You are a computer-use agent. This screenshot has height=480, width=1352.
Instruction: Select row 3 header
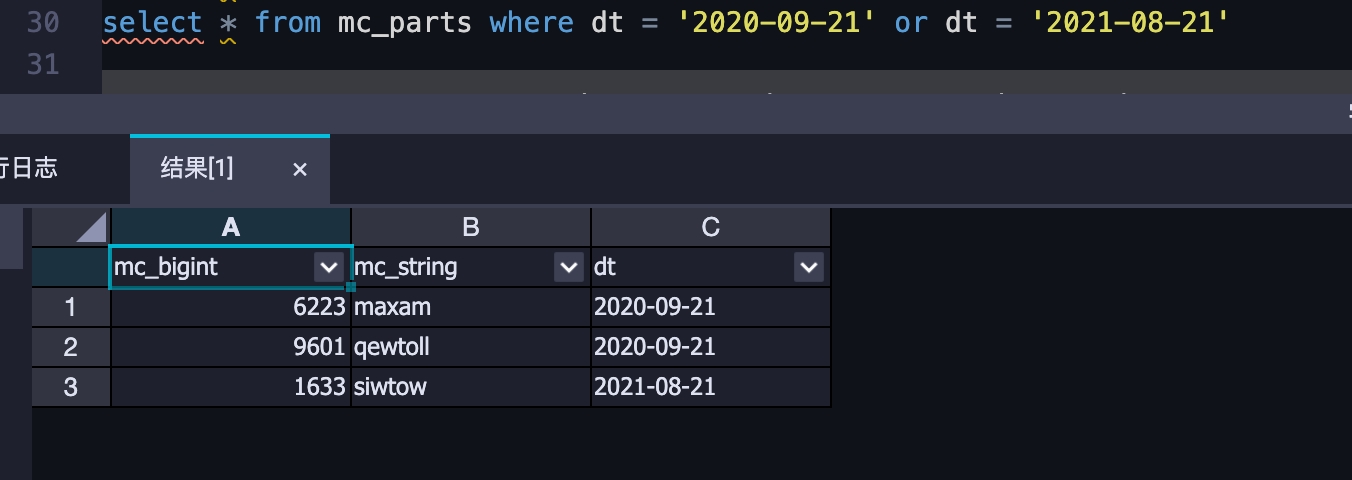tap(71, 387)
